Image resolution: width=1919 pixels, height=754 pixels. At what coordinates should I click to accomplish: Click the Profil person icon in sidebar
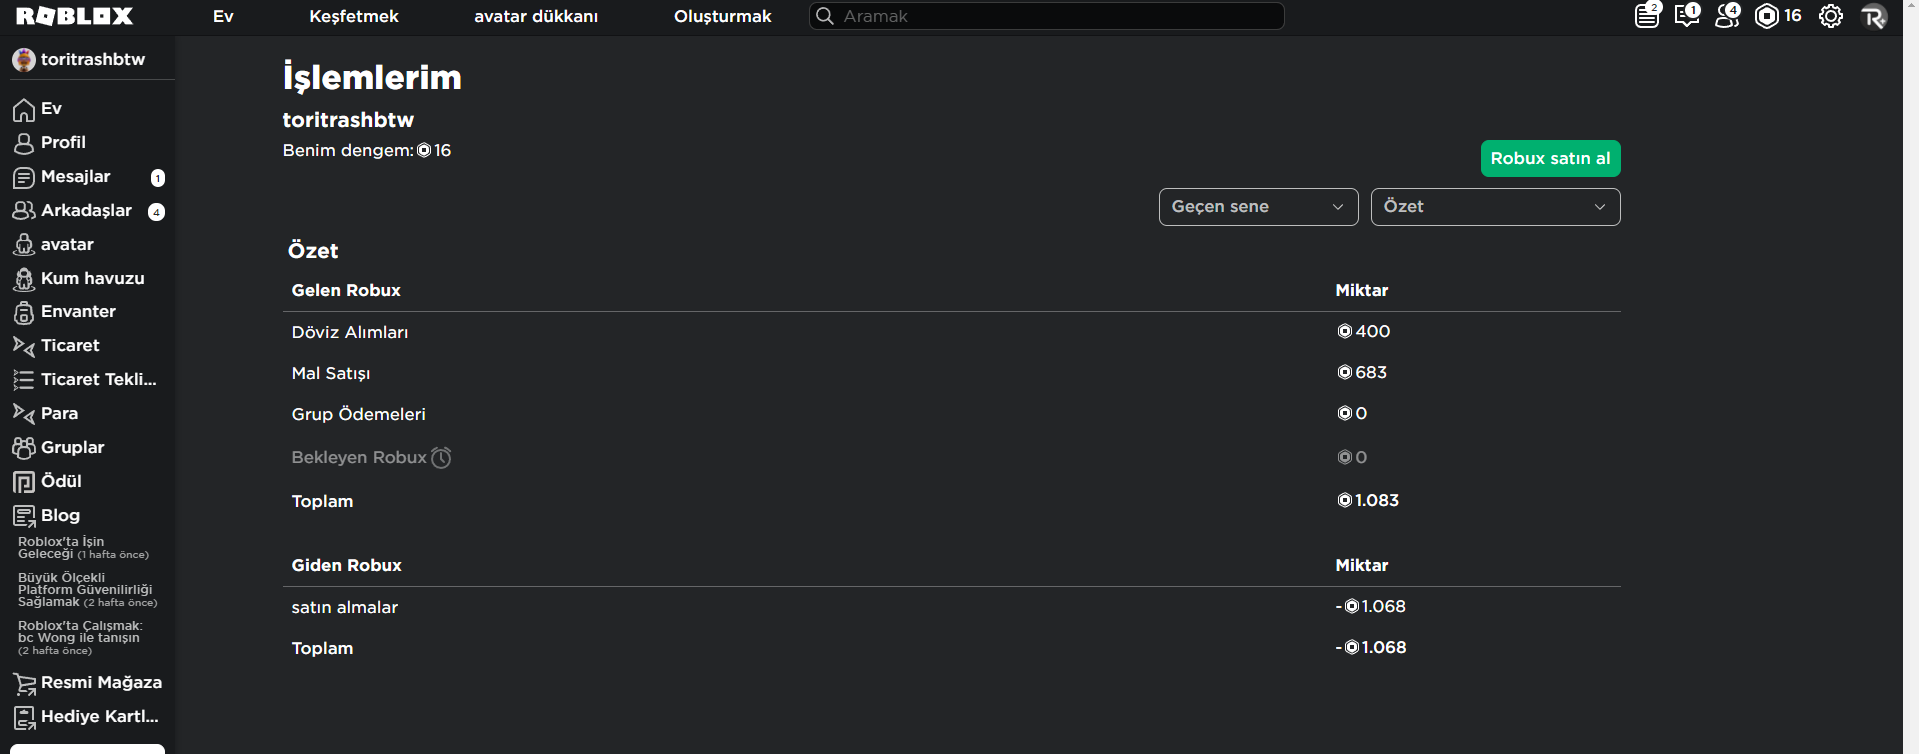[x=24, y=143]
